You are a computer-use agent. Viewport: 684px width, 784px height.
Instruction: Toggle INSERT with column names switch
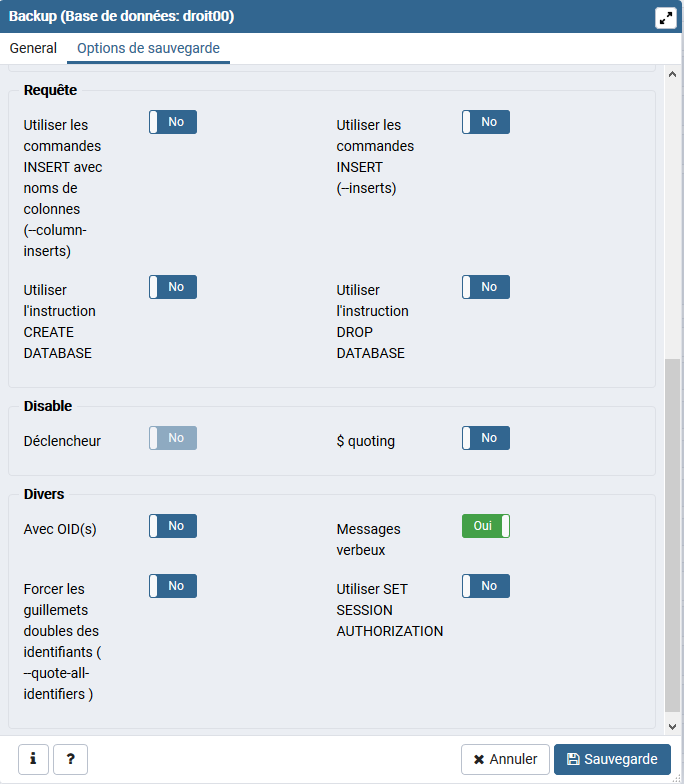click(173, 122)
